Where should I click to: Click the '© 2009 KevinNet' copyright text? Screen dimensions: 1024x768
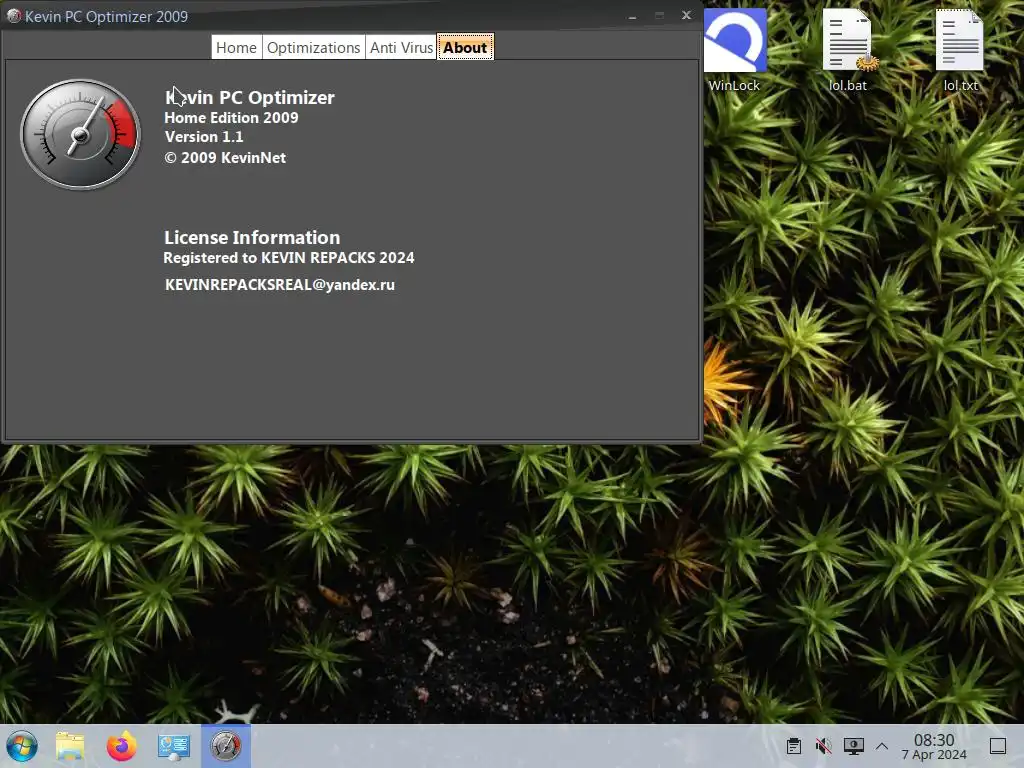(225, 157)
